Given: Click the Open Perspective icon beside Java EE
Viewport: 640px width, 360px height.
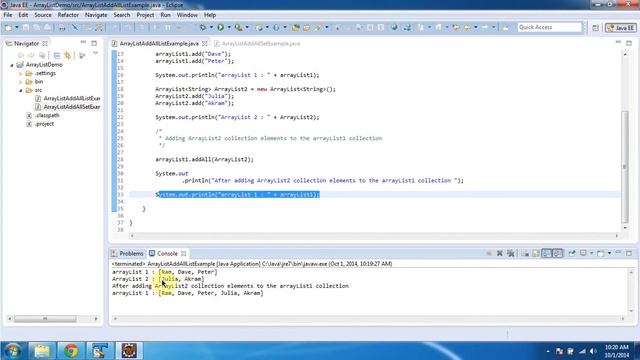Looking at the screenshot, I should click(596, 28).
